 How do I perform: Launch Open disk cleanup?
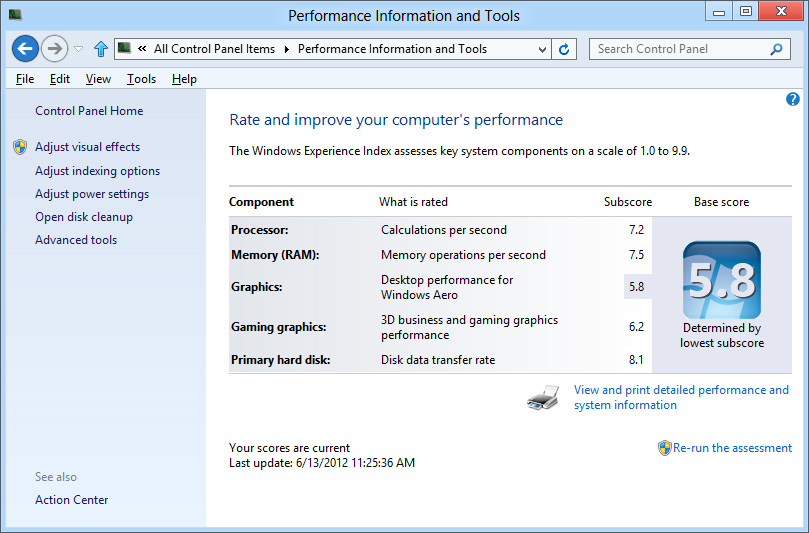pyautogui.click(x=84, y=217)
